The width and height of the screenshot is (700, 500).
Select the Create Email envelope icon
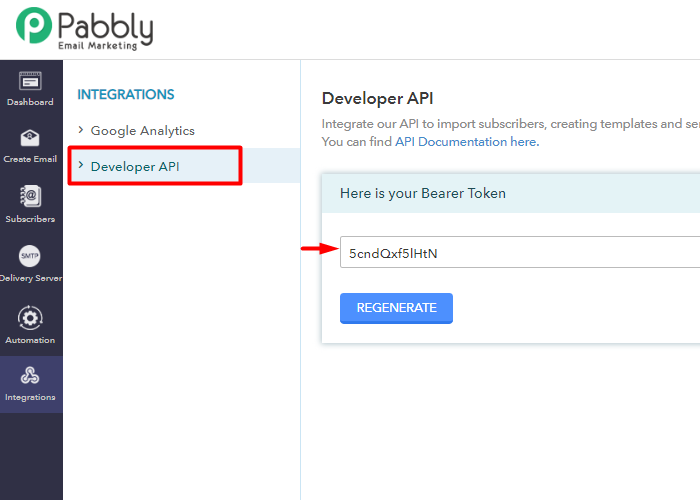(30, 138)
